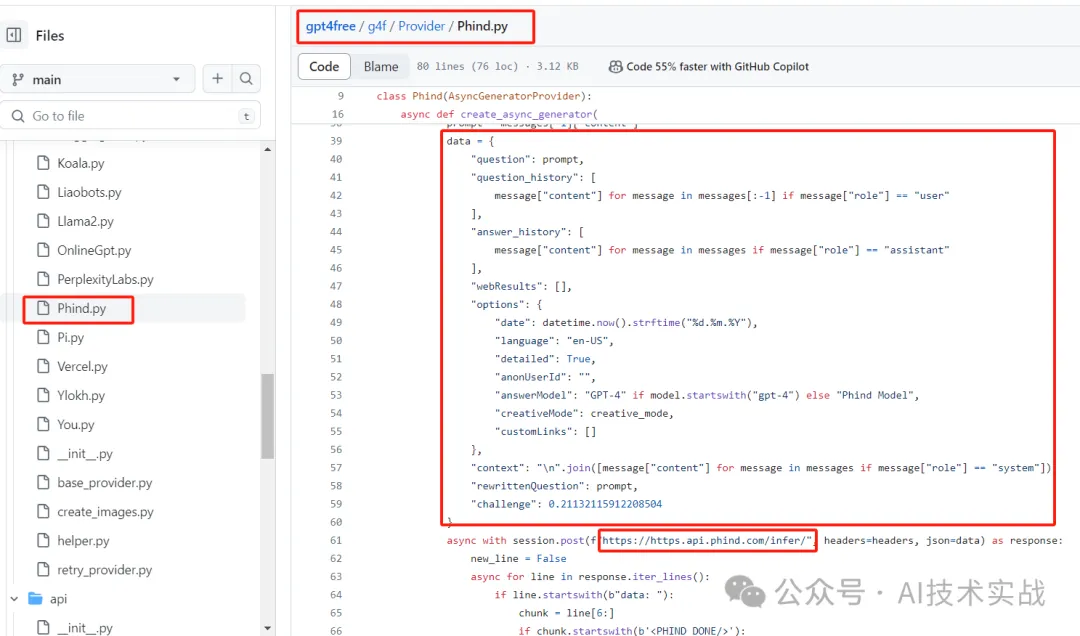
Task: Click Provider breadcrumb link
Action: coord(422,26)
